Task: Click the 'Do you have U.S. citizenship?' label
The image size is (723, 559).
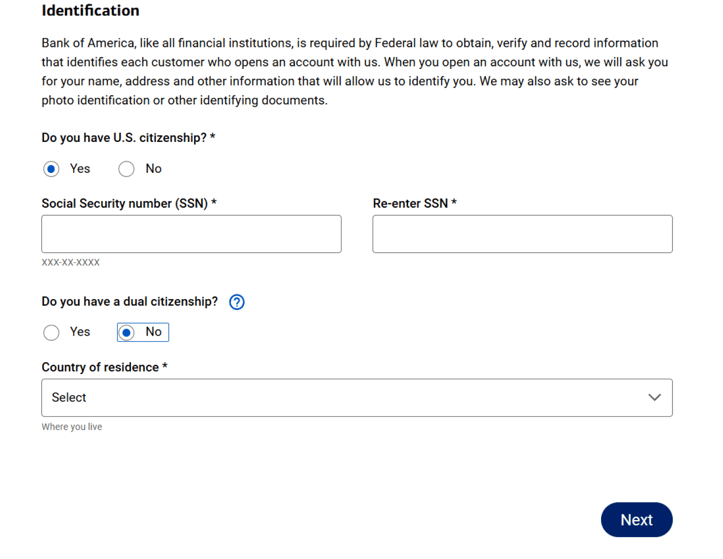Action: pos(129,138)
